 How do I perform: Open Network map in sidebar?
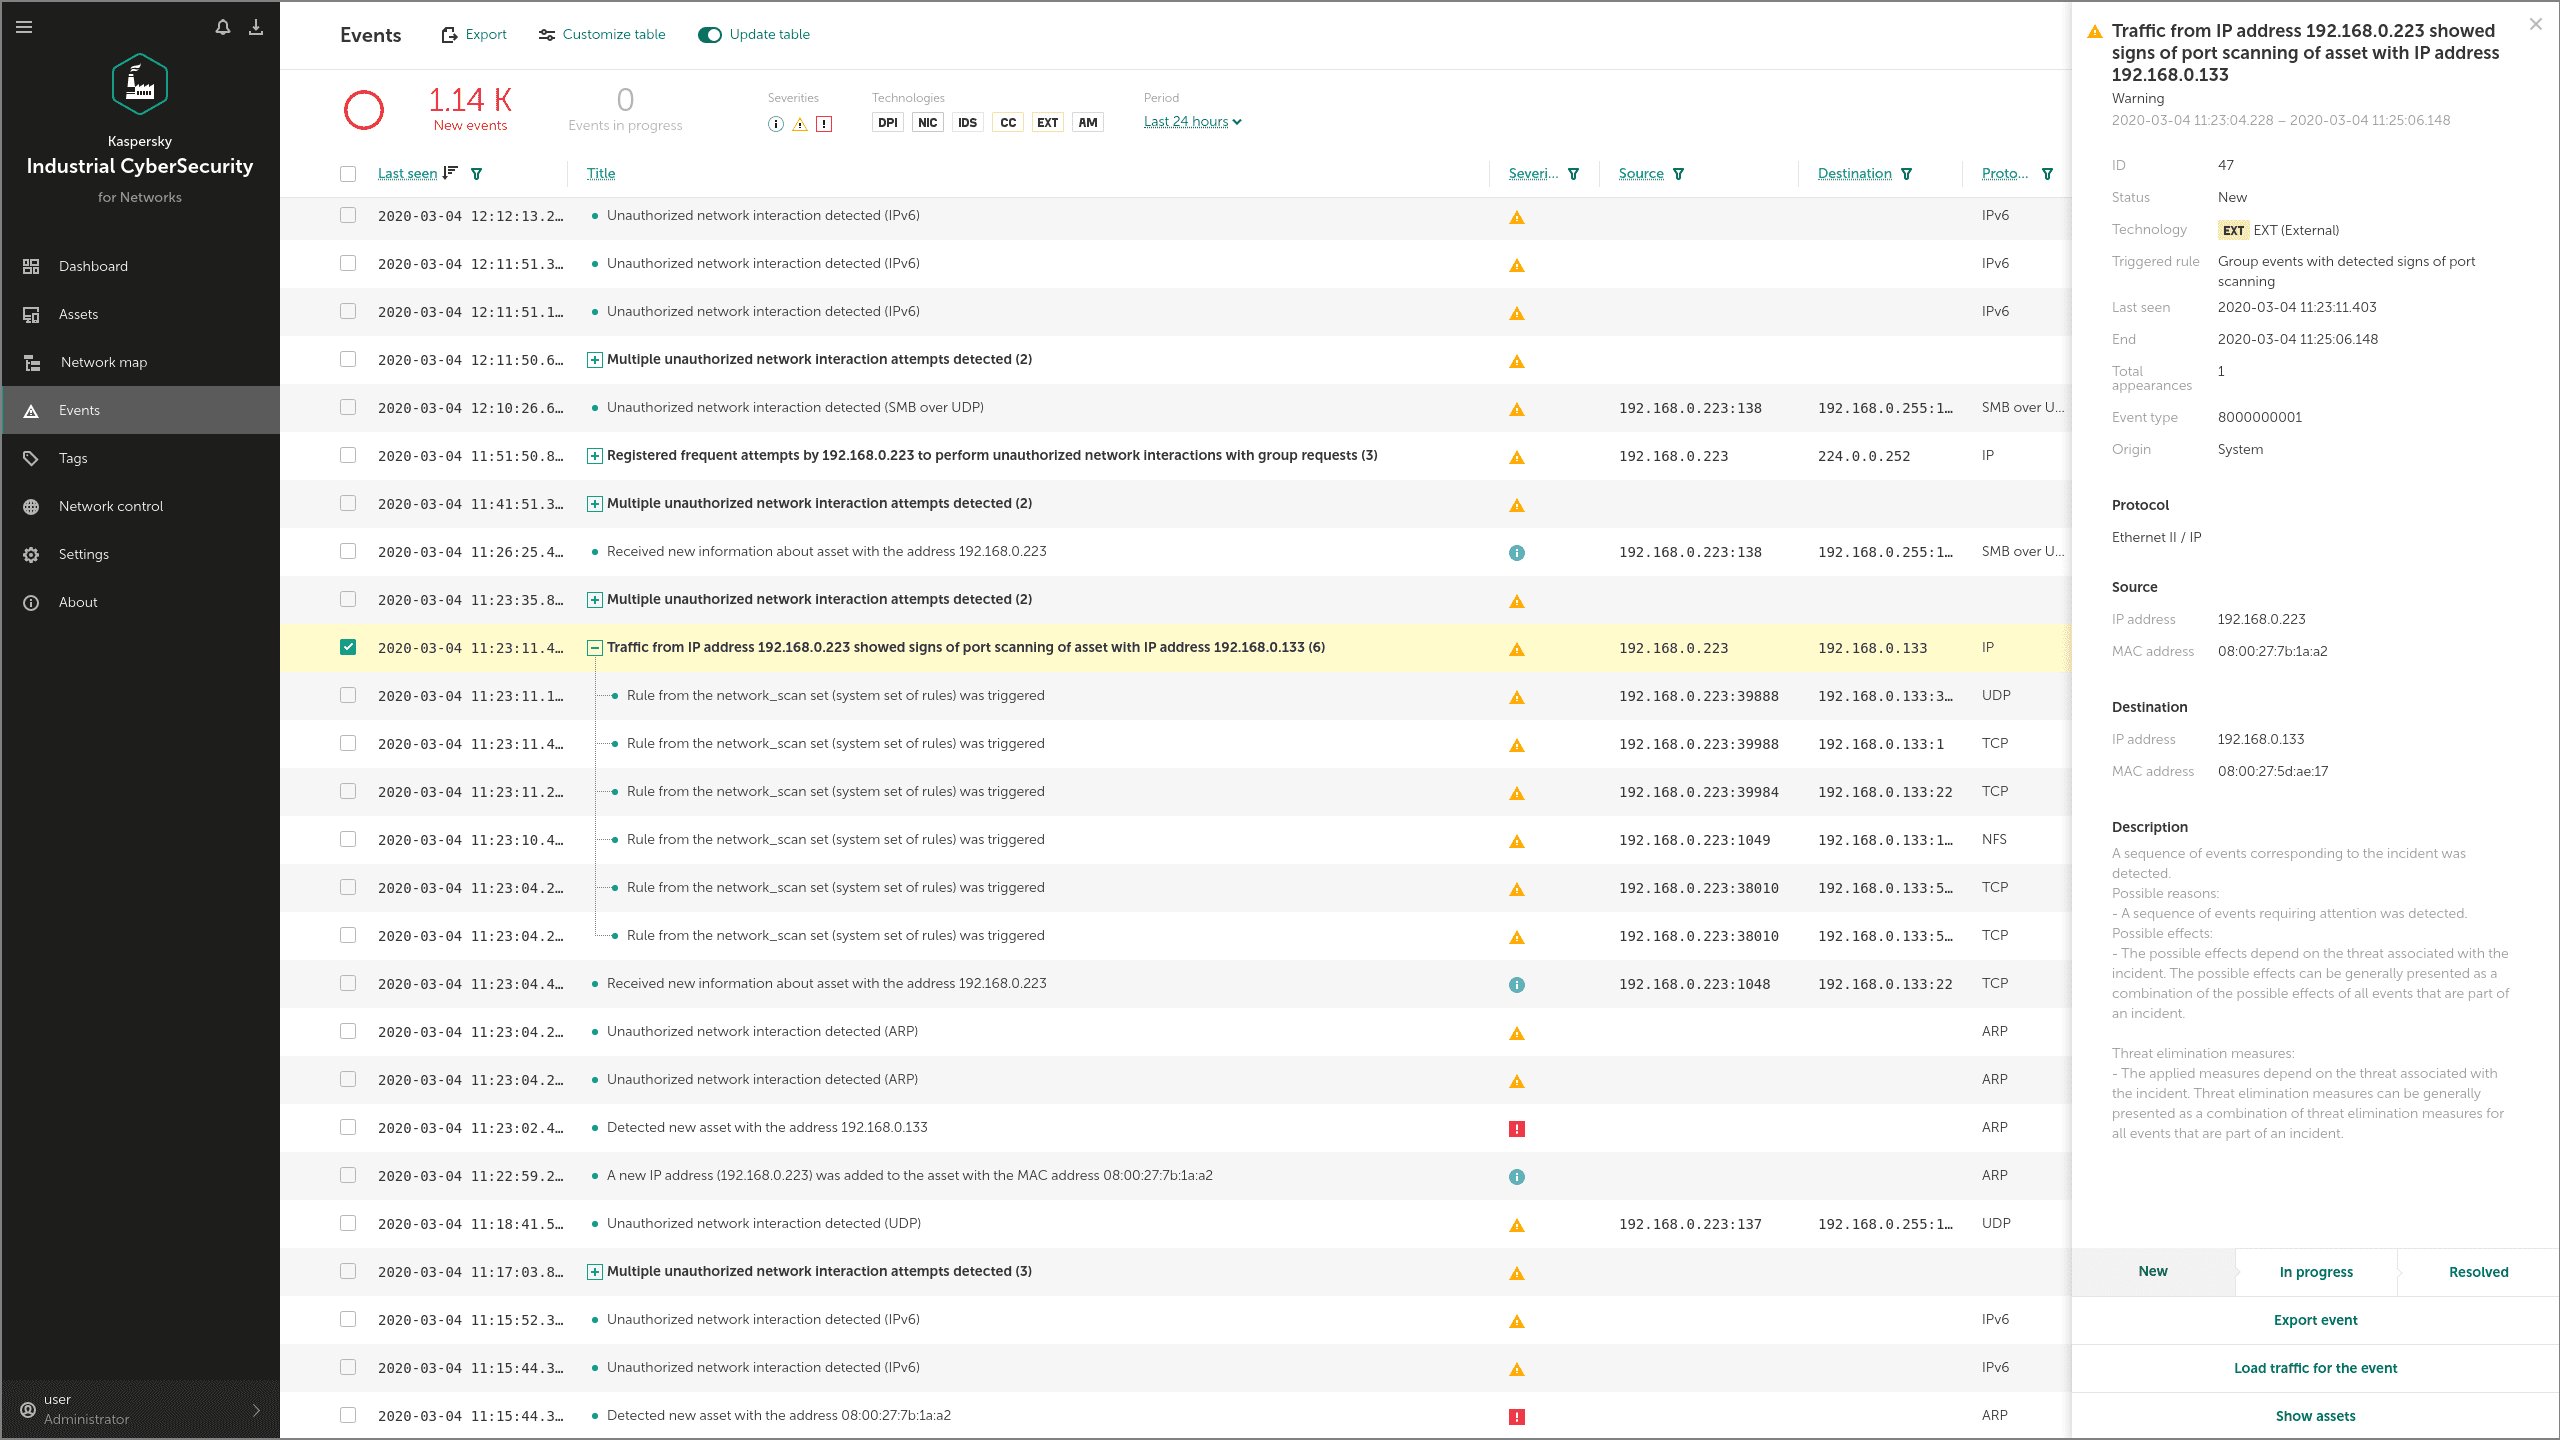[x=103, y=362]
